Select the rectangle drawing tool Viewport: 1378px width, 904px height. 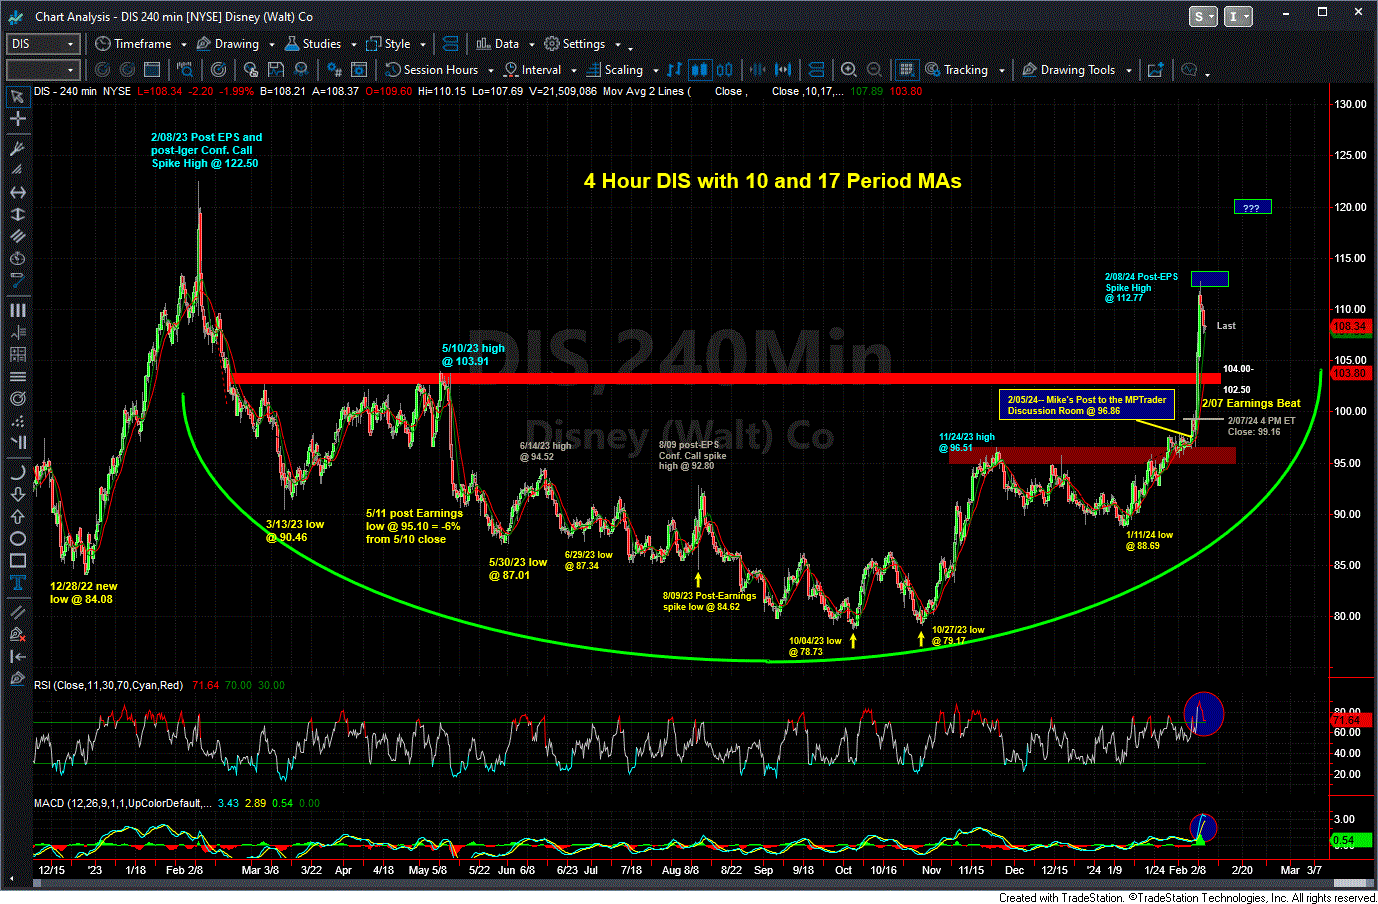(17, 560)
